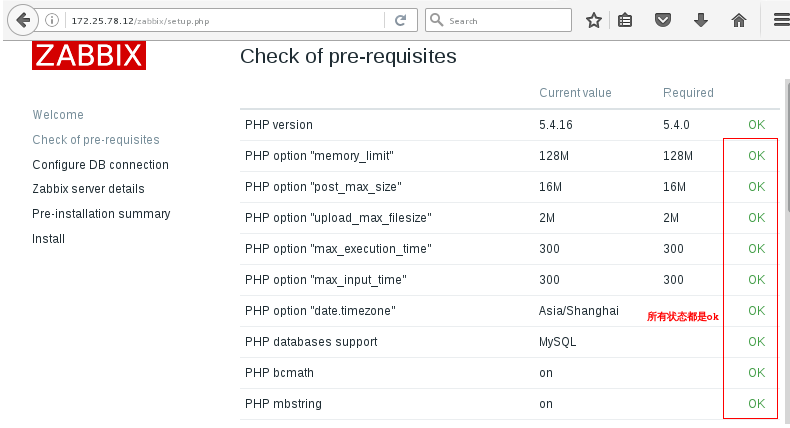Go to the browser home icon
The image size is (790, 428).
(739, 20)
